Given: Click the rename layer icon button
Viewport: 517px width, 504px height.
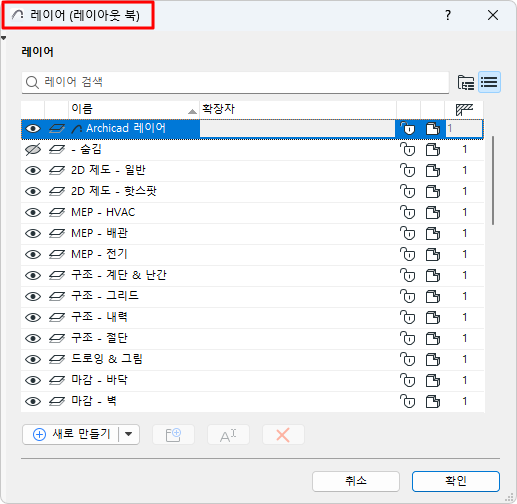Looking at the screenshot, I should tap(228, 435).
